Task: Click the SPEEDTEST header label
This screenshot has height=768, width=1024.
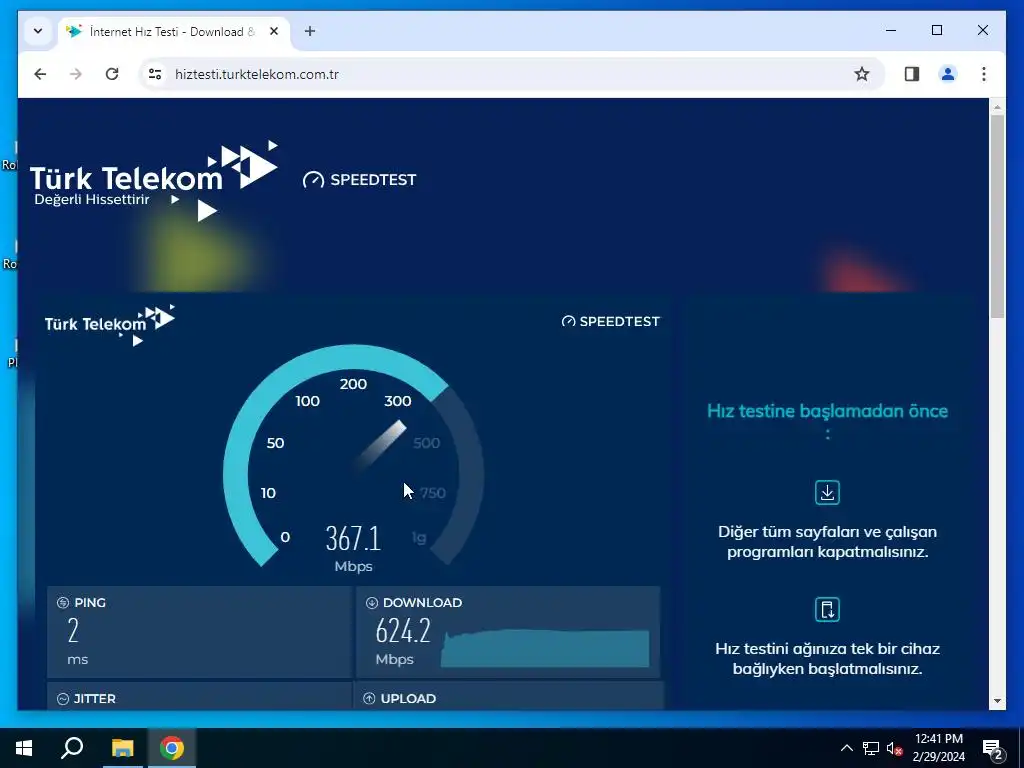Action: tap(360, 180)
